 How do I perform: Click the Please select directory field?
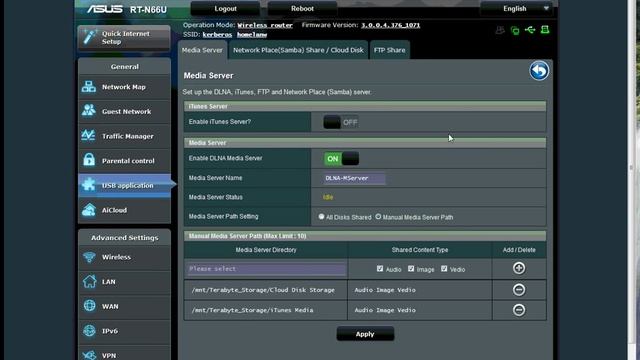(266, 269)
